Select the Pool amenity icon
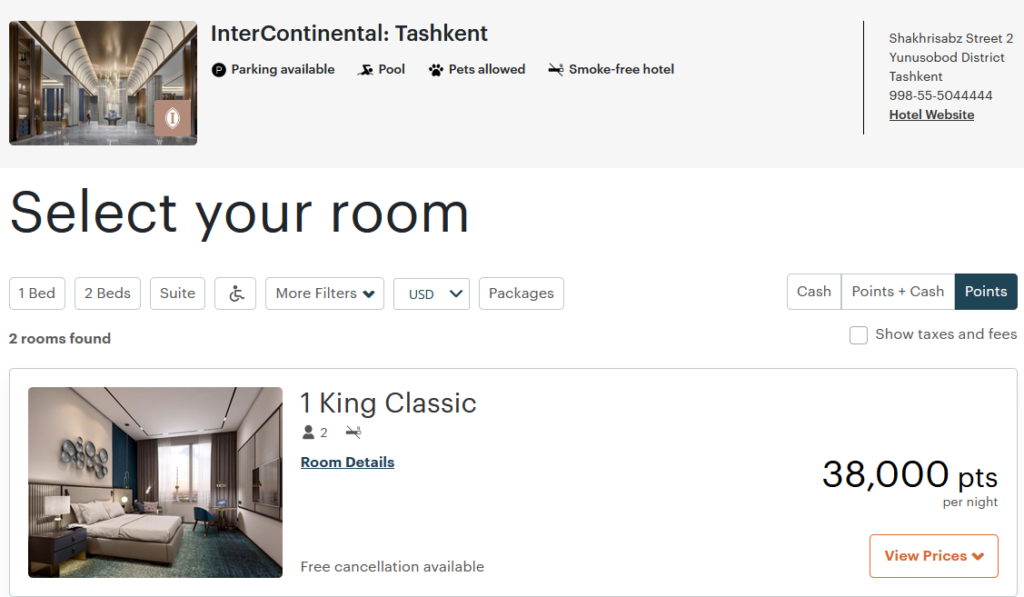The width and height of the screenshot is (1024, 597). coord(365,69)
